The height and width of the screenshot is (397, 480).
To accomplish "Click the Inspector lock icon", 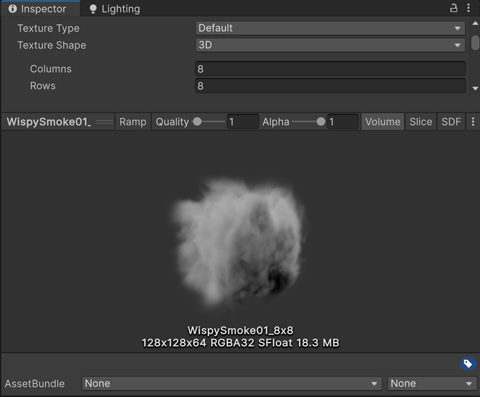I will point(454,8).
